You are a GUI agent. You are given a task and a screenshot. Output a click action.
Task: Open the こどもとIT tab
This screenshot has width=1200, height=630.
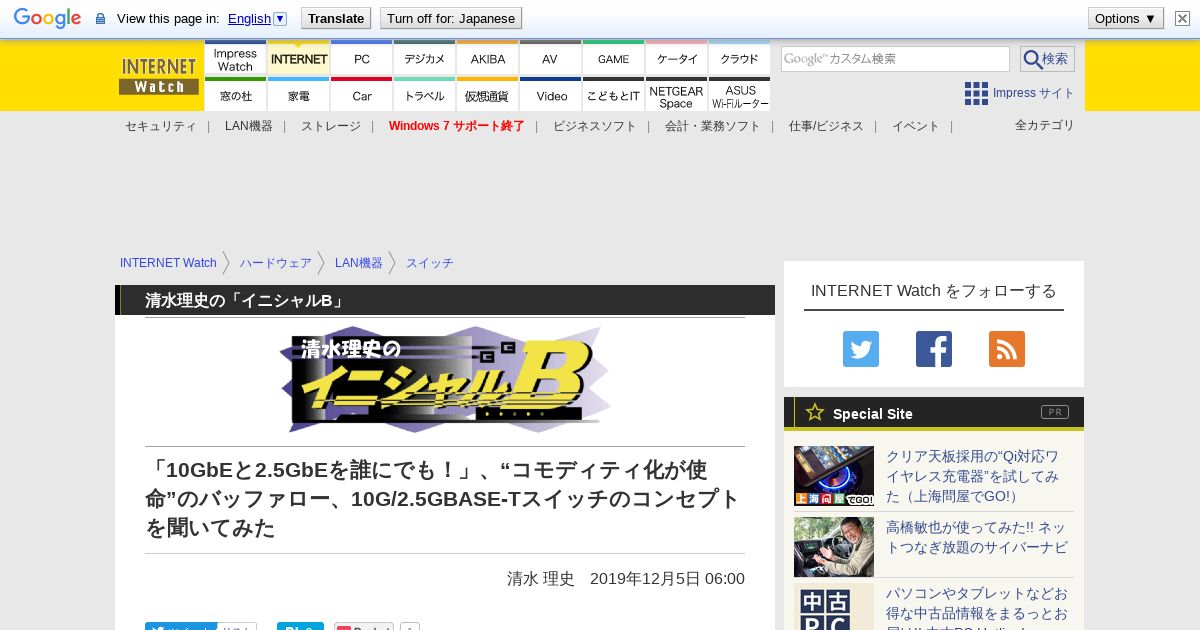coord(613,95)
